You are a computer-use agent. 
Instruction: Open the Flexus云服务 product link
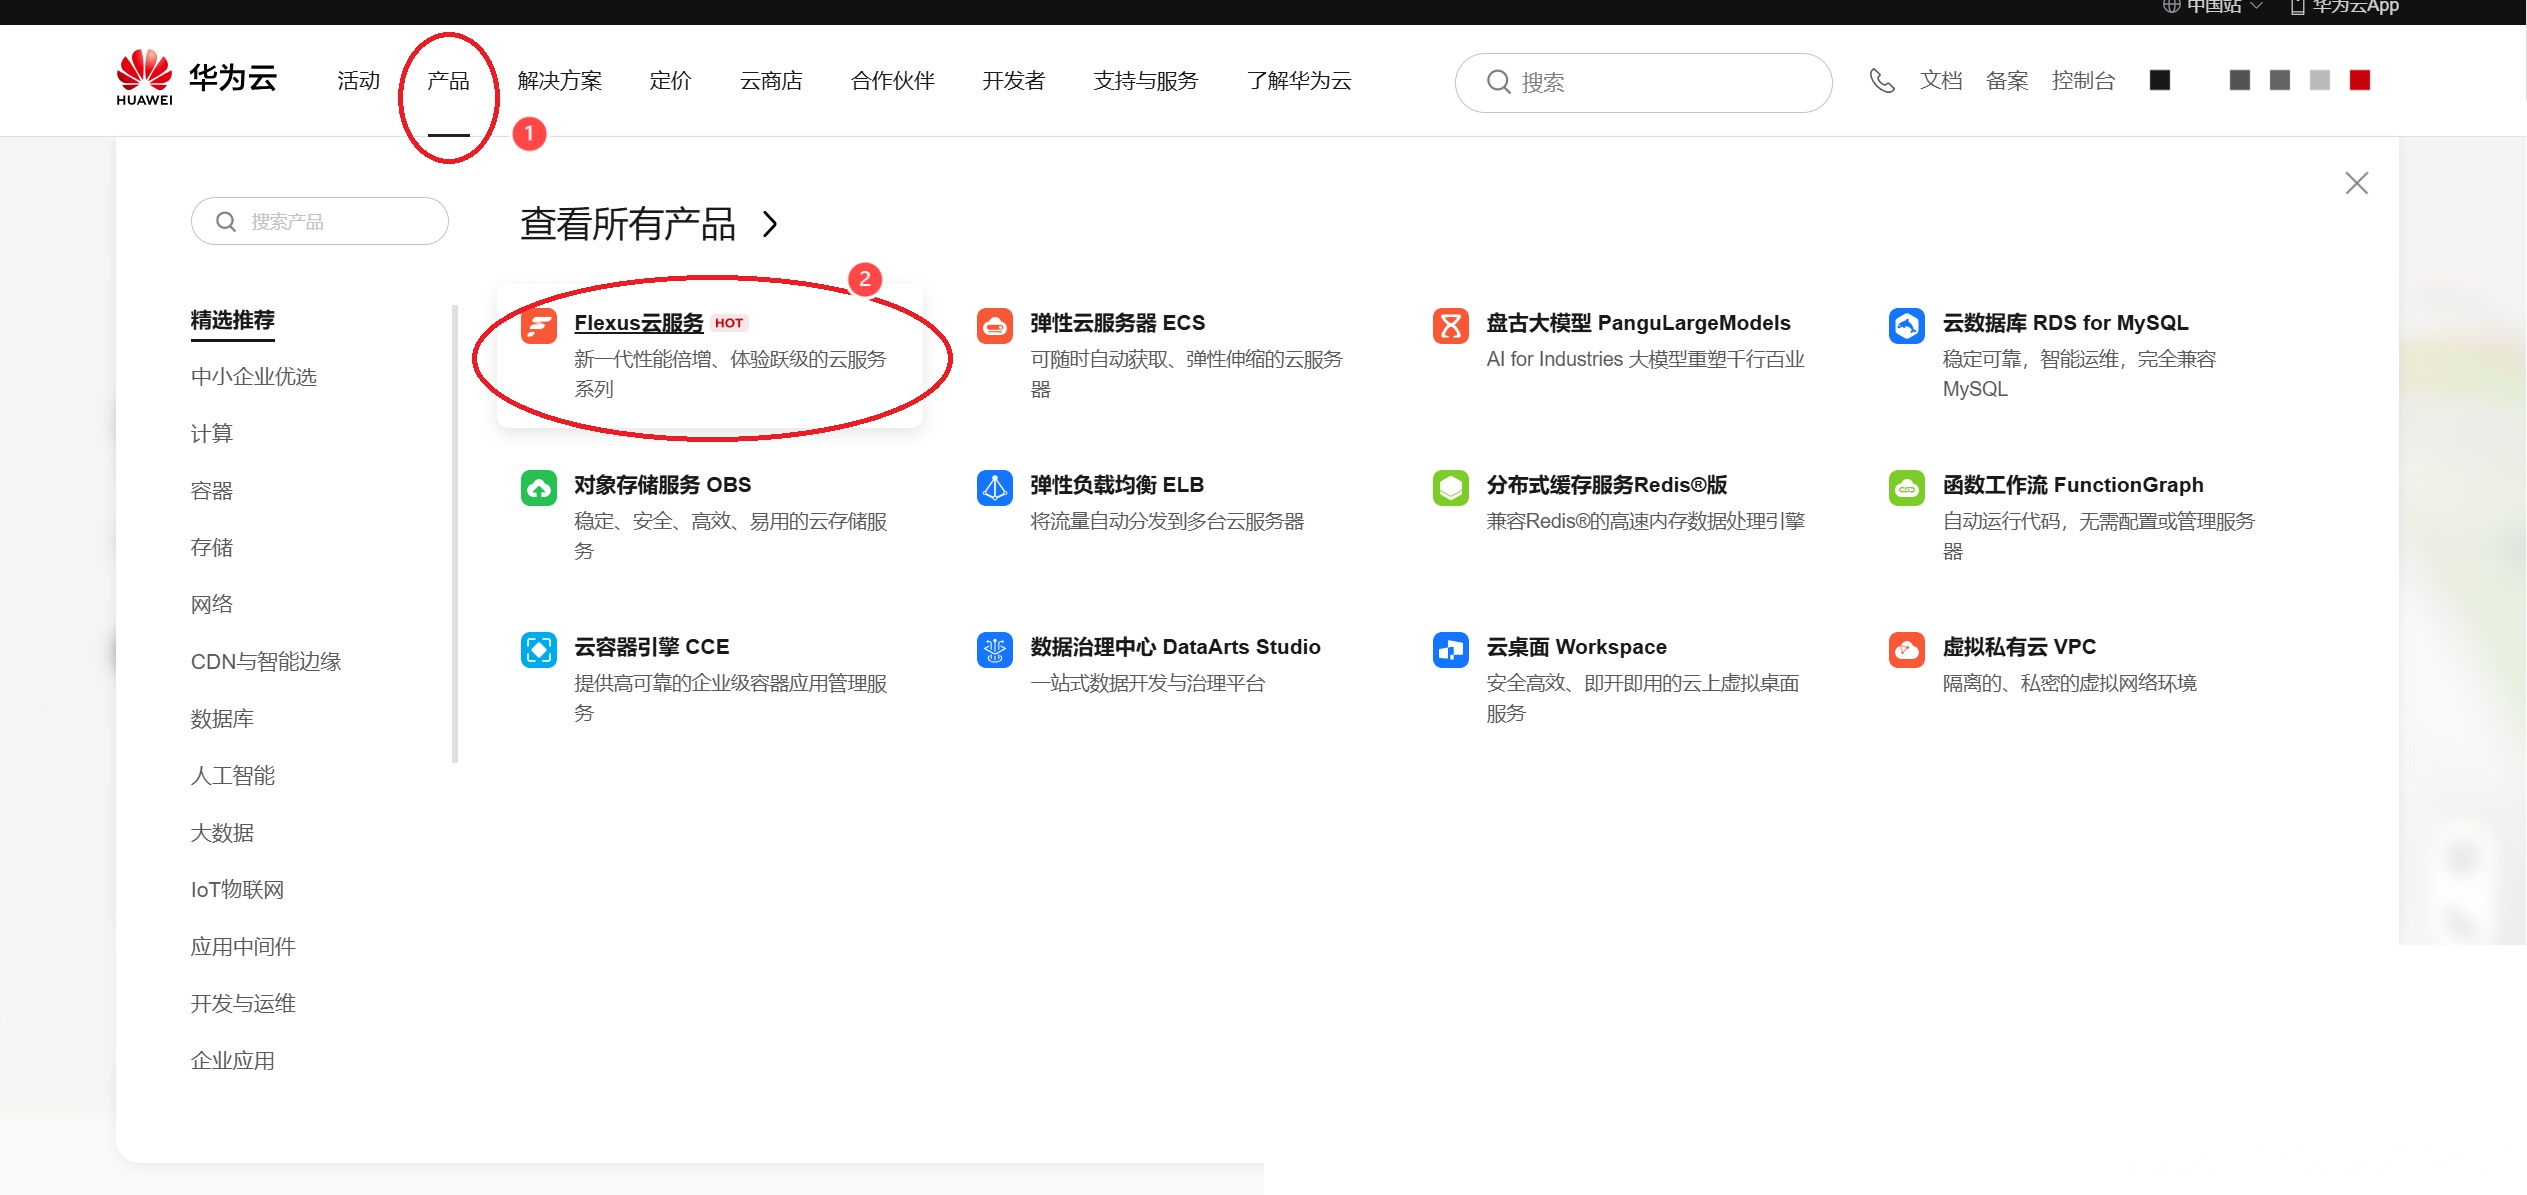(x=639, y=323)
